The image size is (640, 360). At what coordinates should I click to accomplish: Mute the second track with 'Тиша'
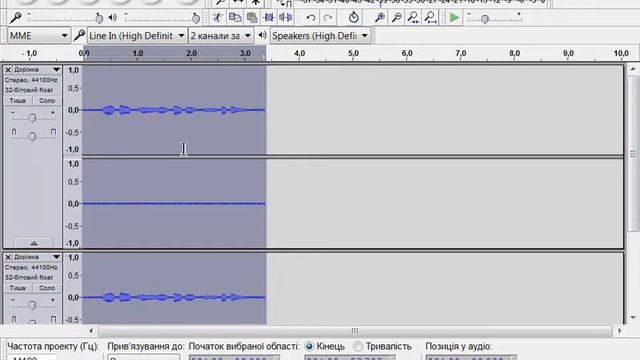pyautogui.click(x=18, y=288)
